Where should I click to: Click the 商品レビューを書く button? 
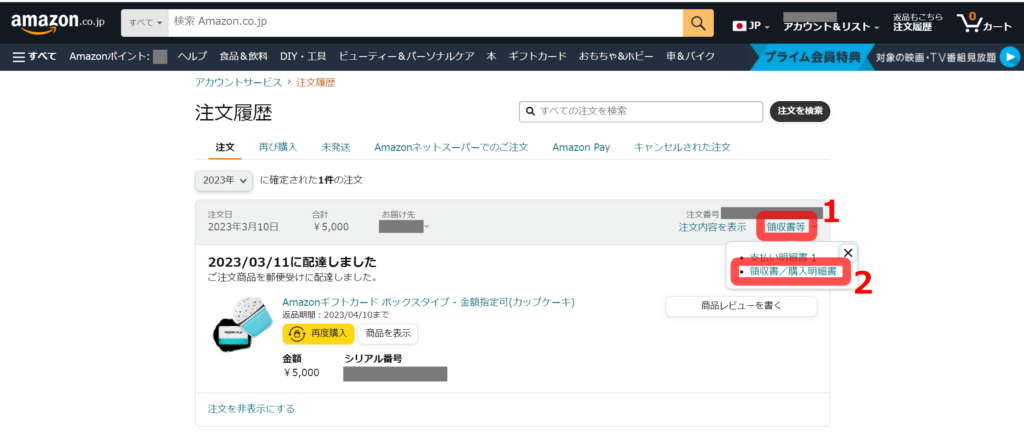coord(740,307)
